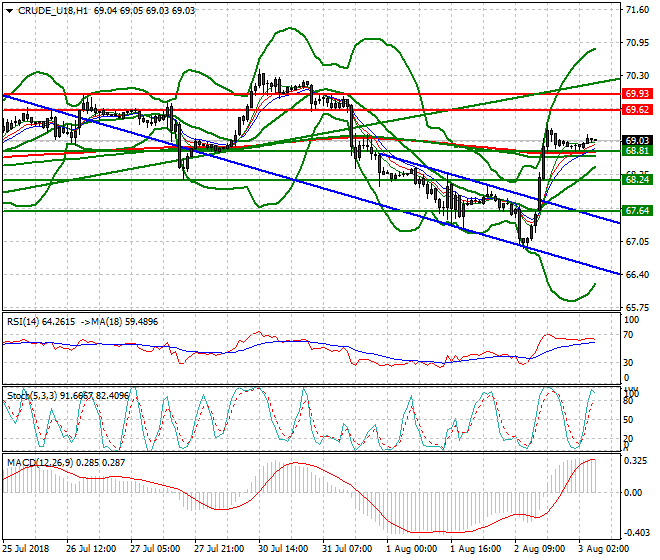Viewport: 660px width, 560px height.
Task: Click the 70.95 price axis value
Action: pos(637,43)
